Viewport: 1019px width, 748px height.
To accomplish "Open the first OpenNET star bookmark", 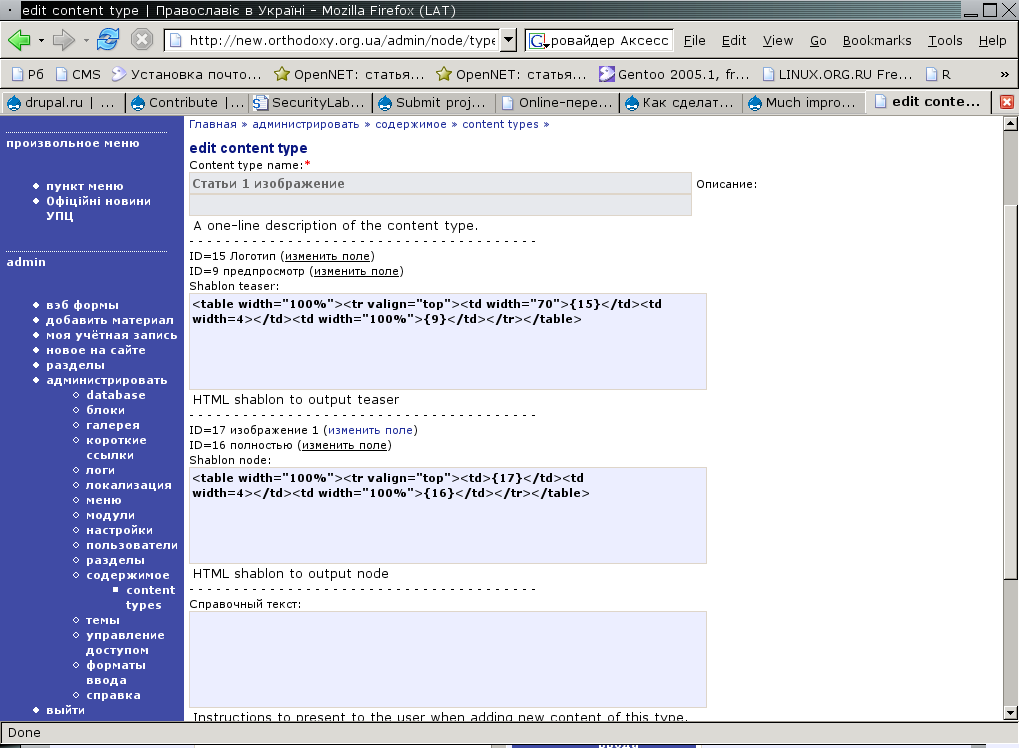I will [x=349, y=75].
